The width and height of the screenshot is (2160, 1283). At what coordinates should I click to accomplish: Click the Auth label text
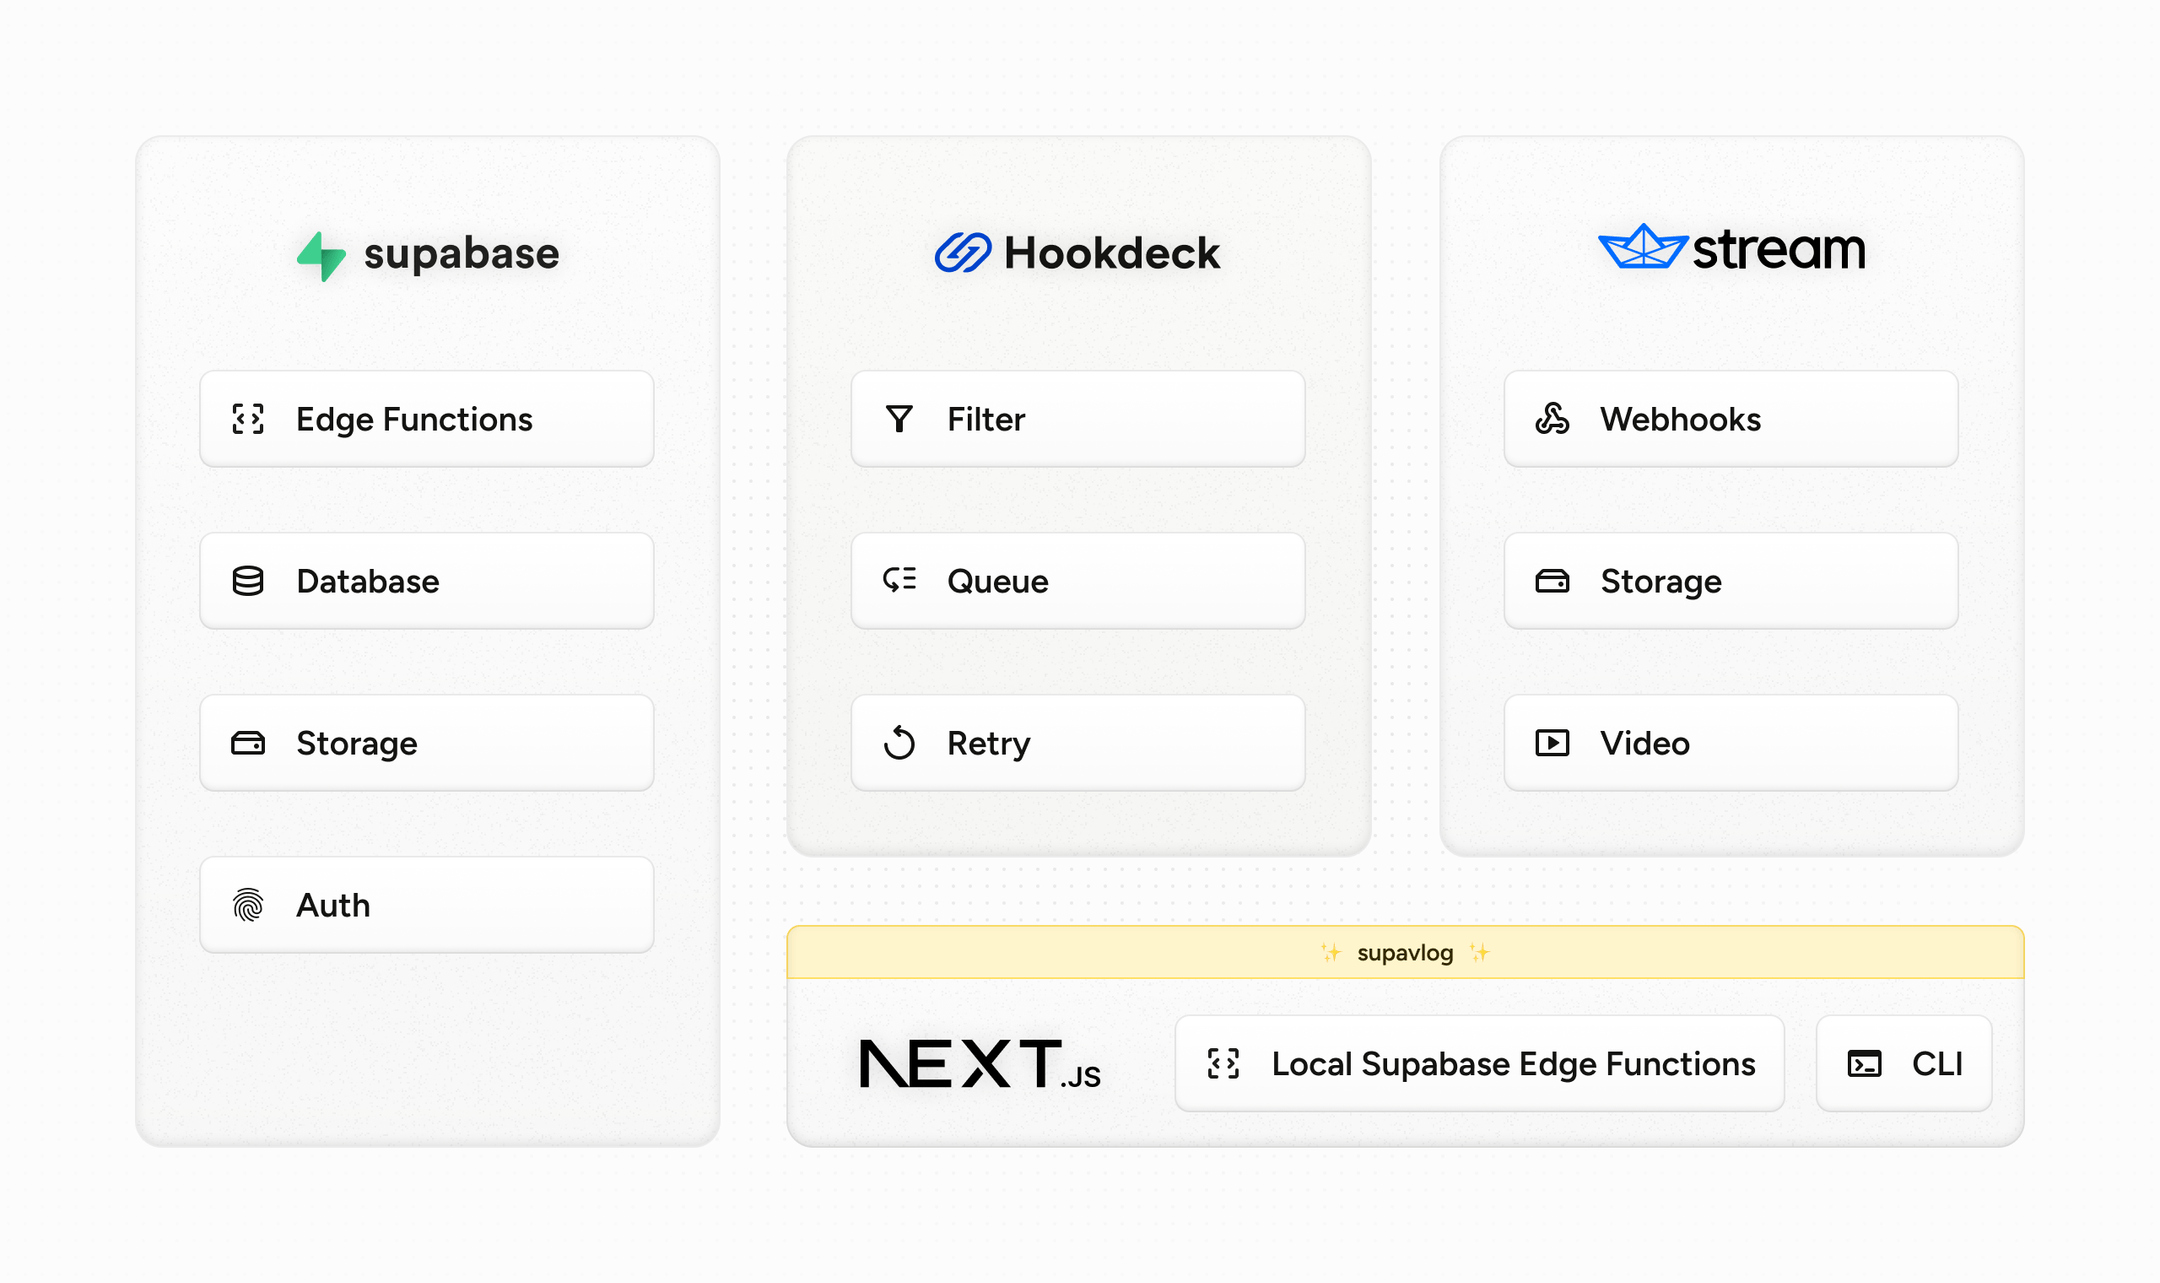pyautogui.click(x=333, y=905)
